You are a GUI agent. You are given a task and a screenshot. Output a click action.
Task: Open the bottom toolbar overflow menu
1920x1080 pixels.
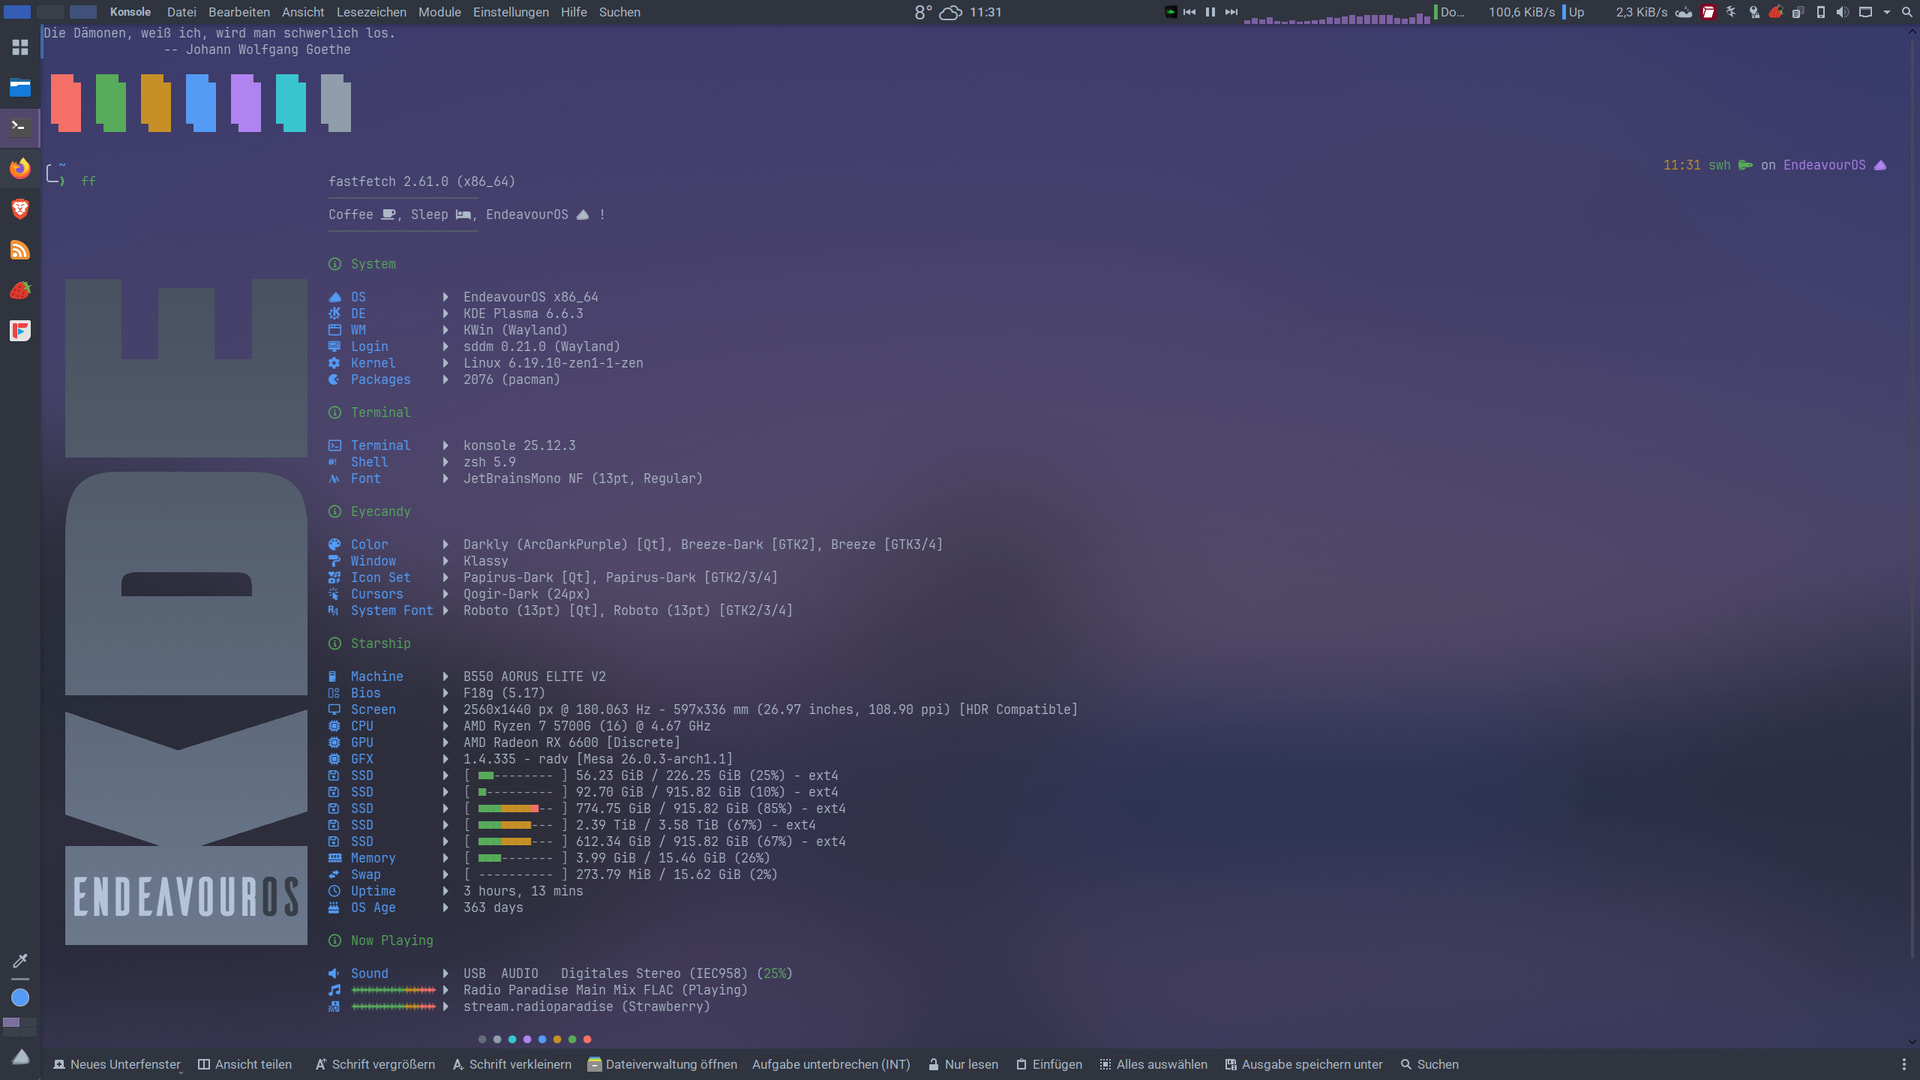1903,1064
